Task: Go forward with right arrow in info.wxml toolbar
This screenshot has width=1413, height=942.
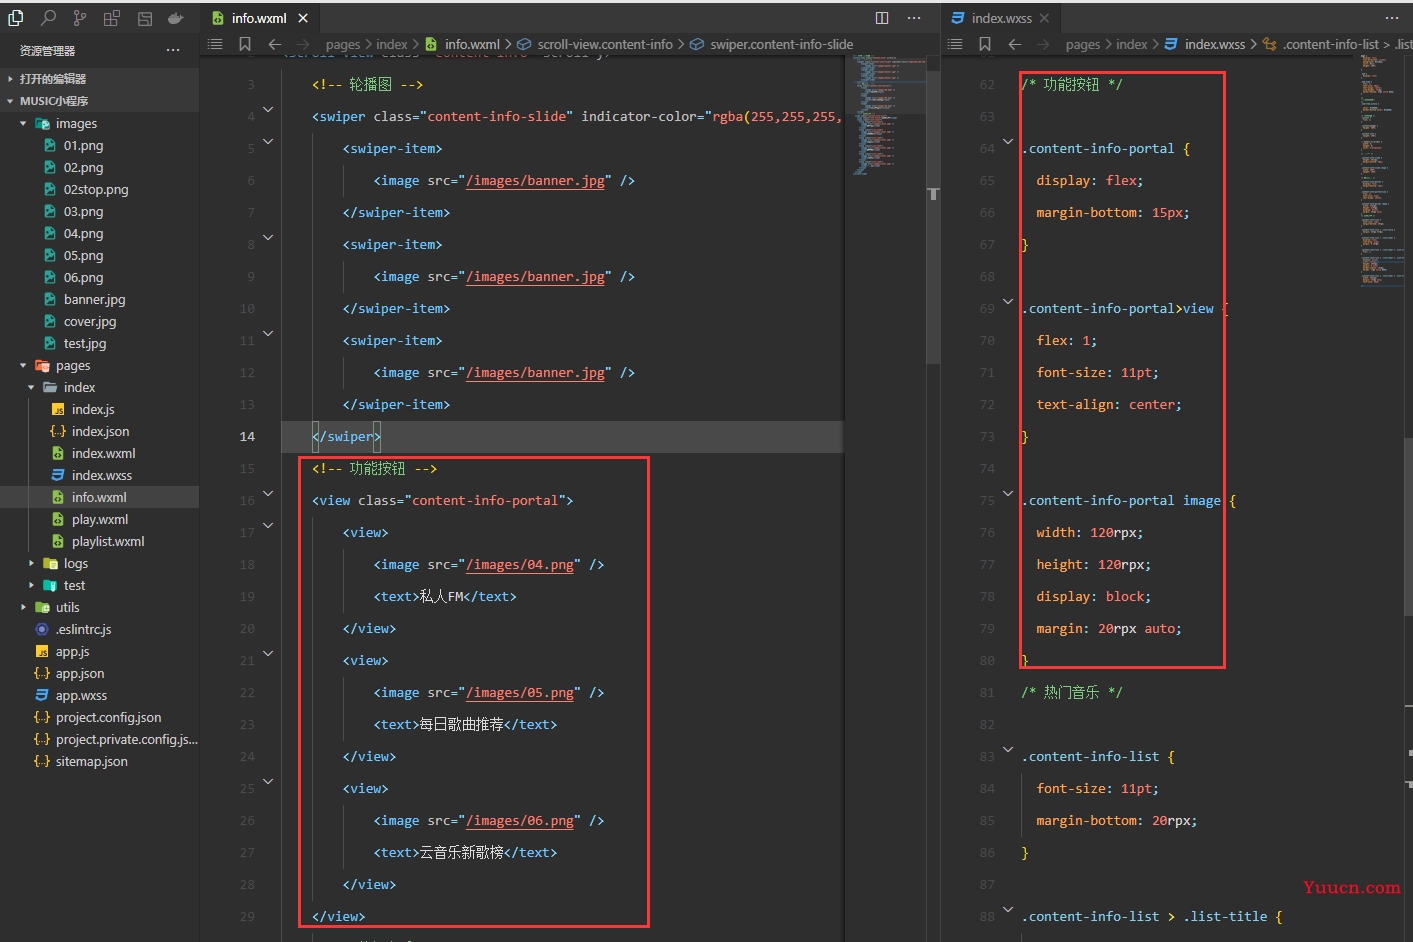Action: (303, 44)
